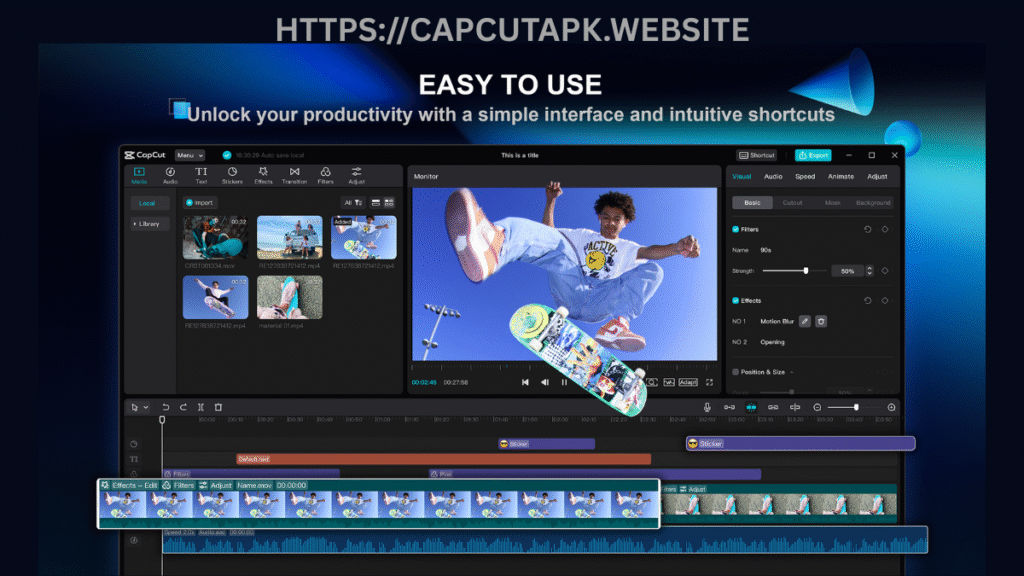Uncheck the Effects checkbox
This screenshot has width=1024, height=576.
tap(735, 300)
